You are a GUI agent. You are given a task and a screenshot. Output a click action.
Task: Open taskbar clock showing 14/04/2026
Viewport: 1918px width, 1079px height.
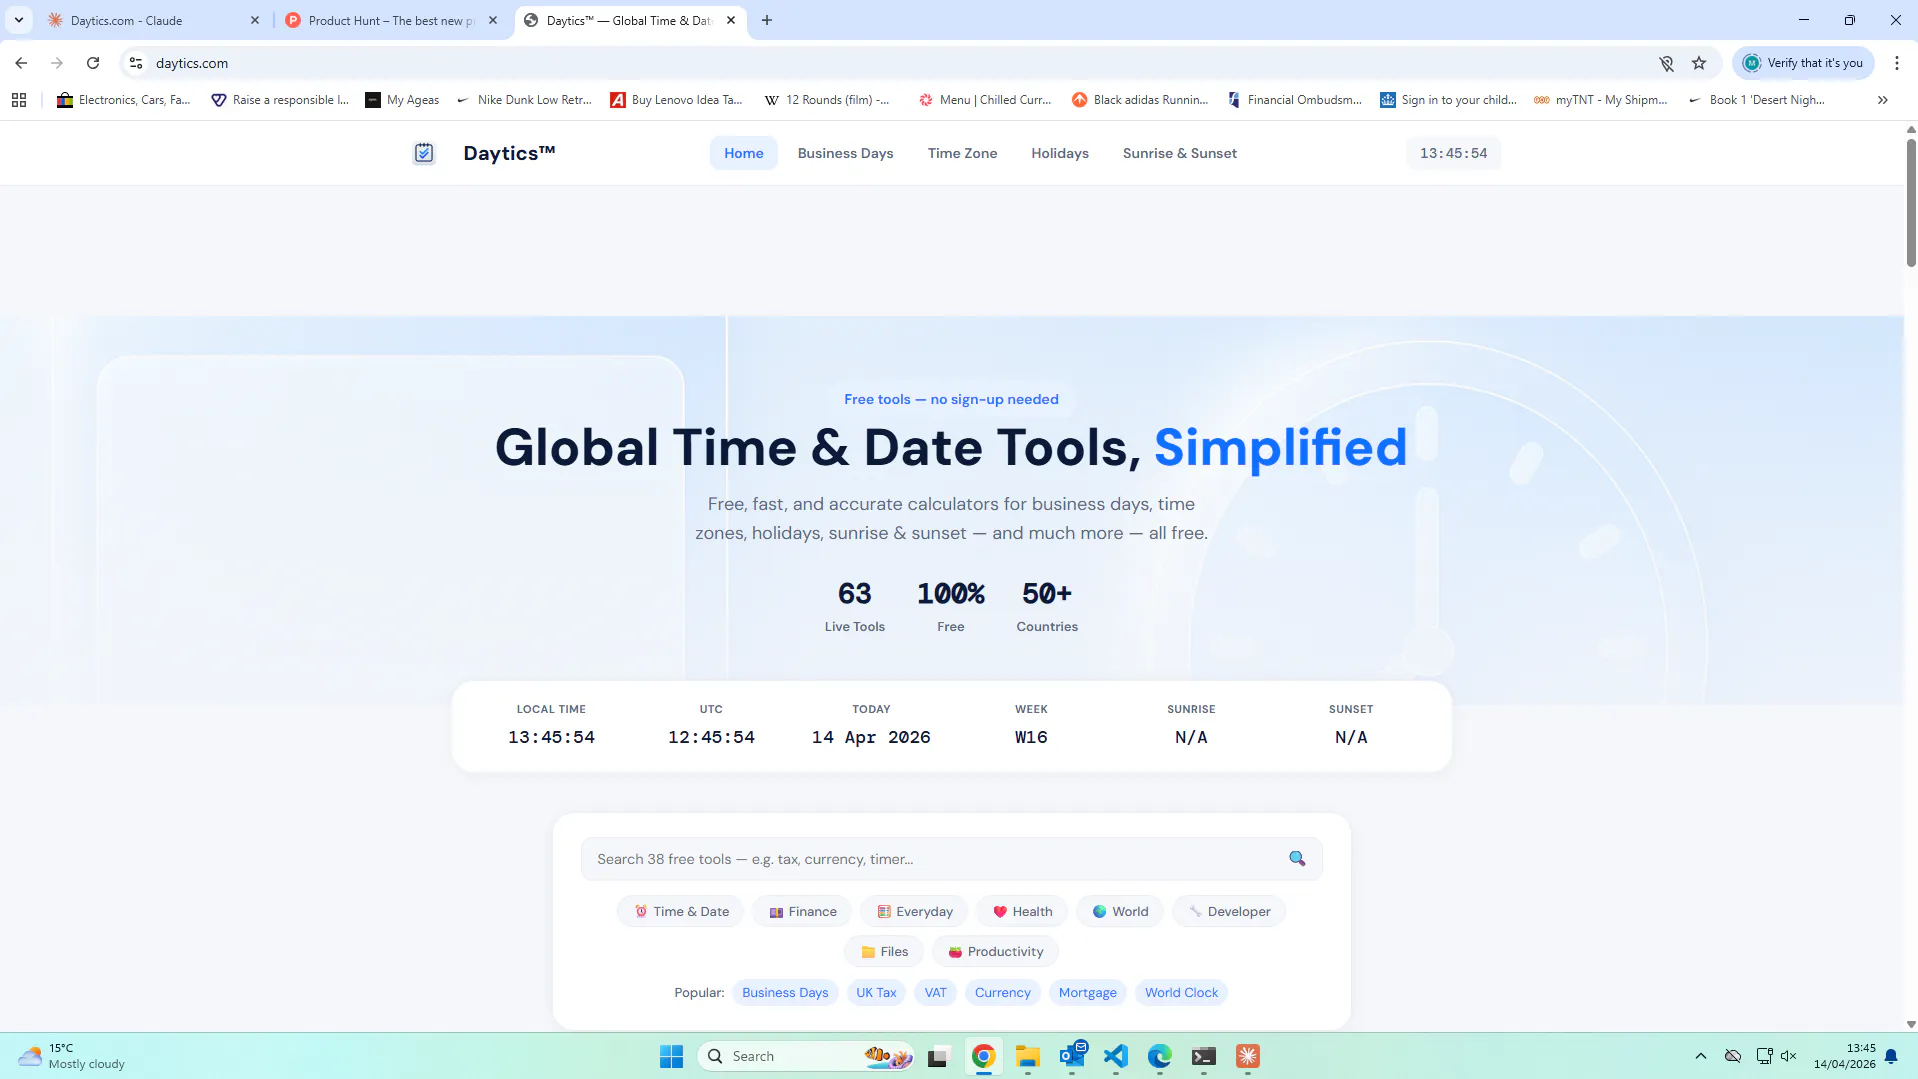(1844, 1056)
